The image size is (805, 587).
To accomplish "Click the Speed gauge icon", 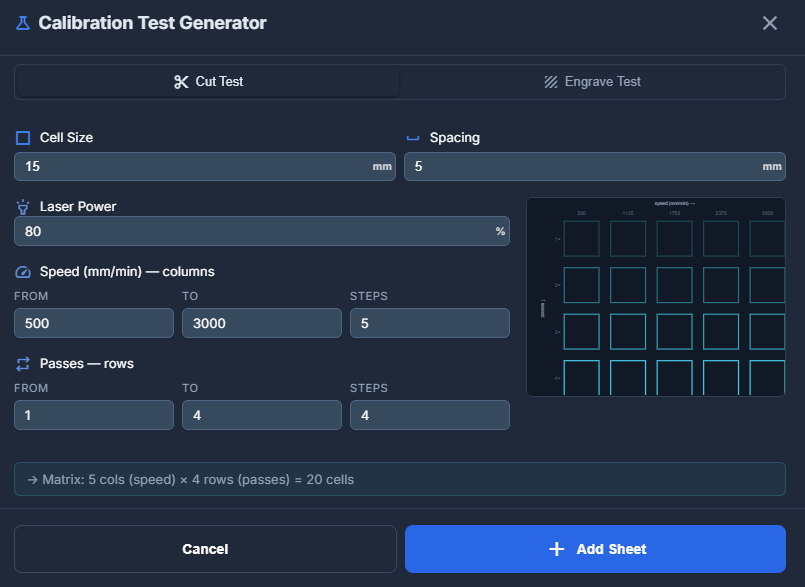I will (23, 272).
